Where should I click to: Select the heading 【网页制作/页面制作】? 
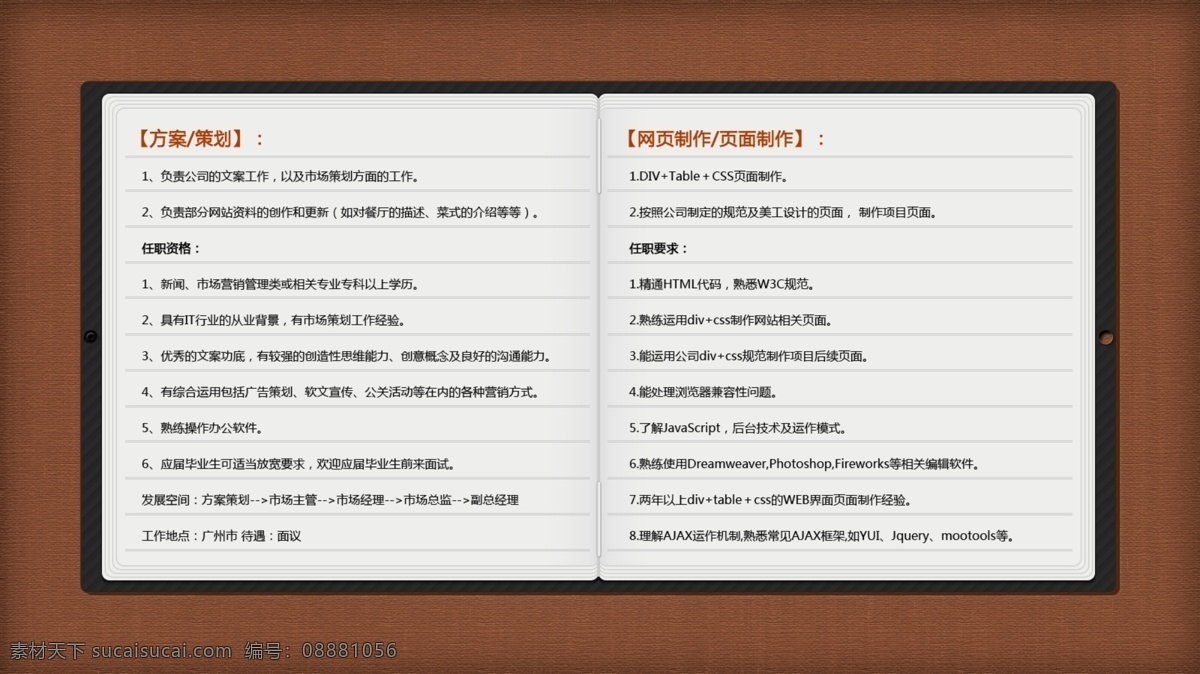[724, 139]
